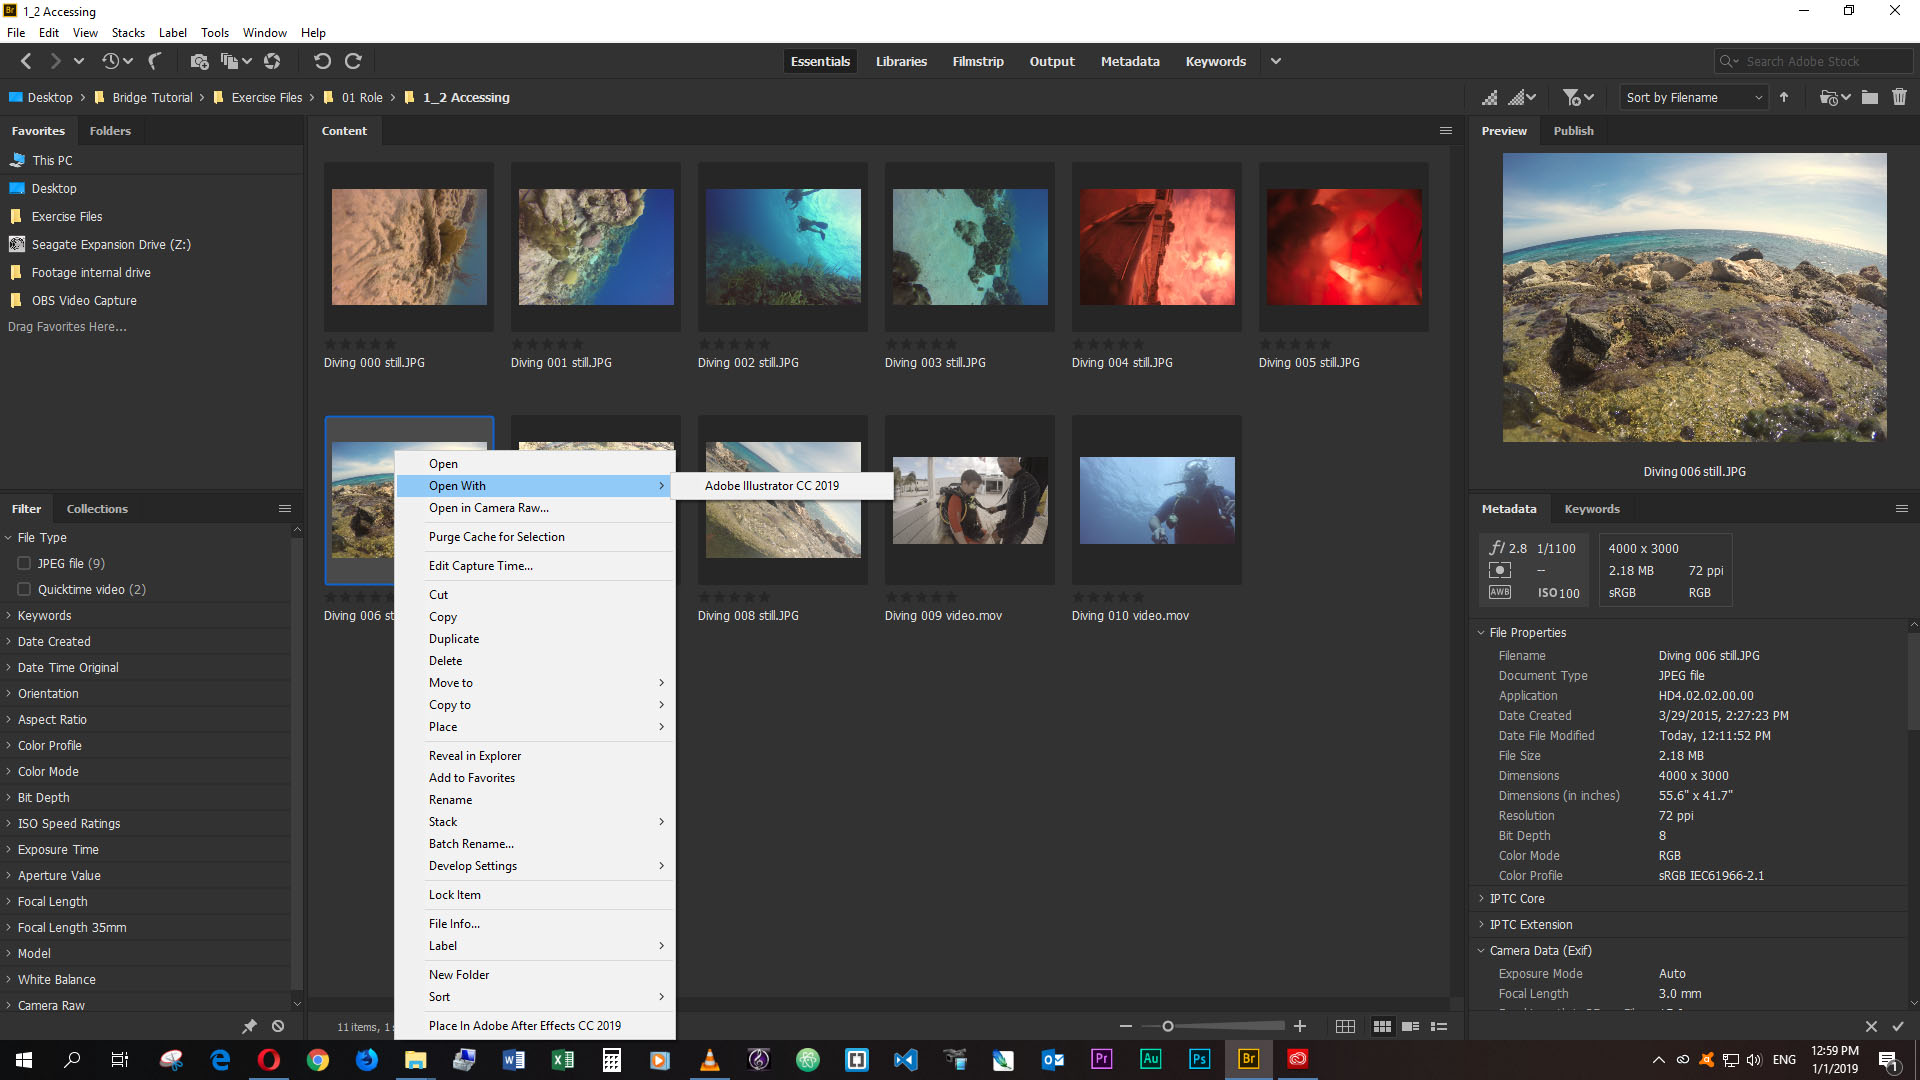Launch Adobe Bridge from the Windows taskbar

click(x=1248, y=1059)
